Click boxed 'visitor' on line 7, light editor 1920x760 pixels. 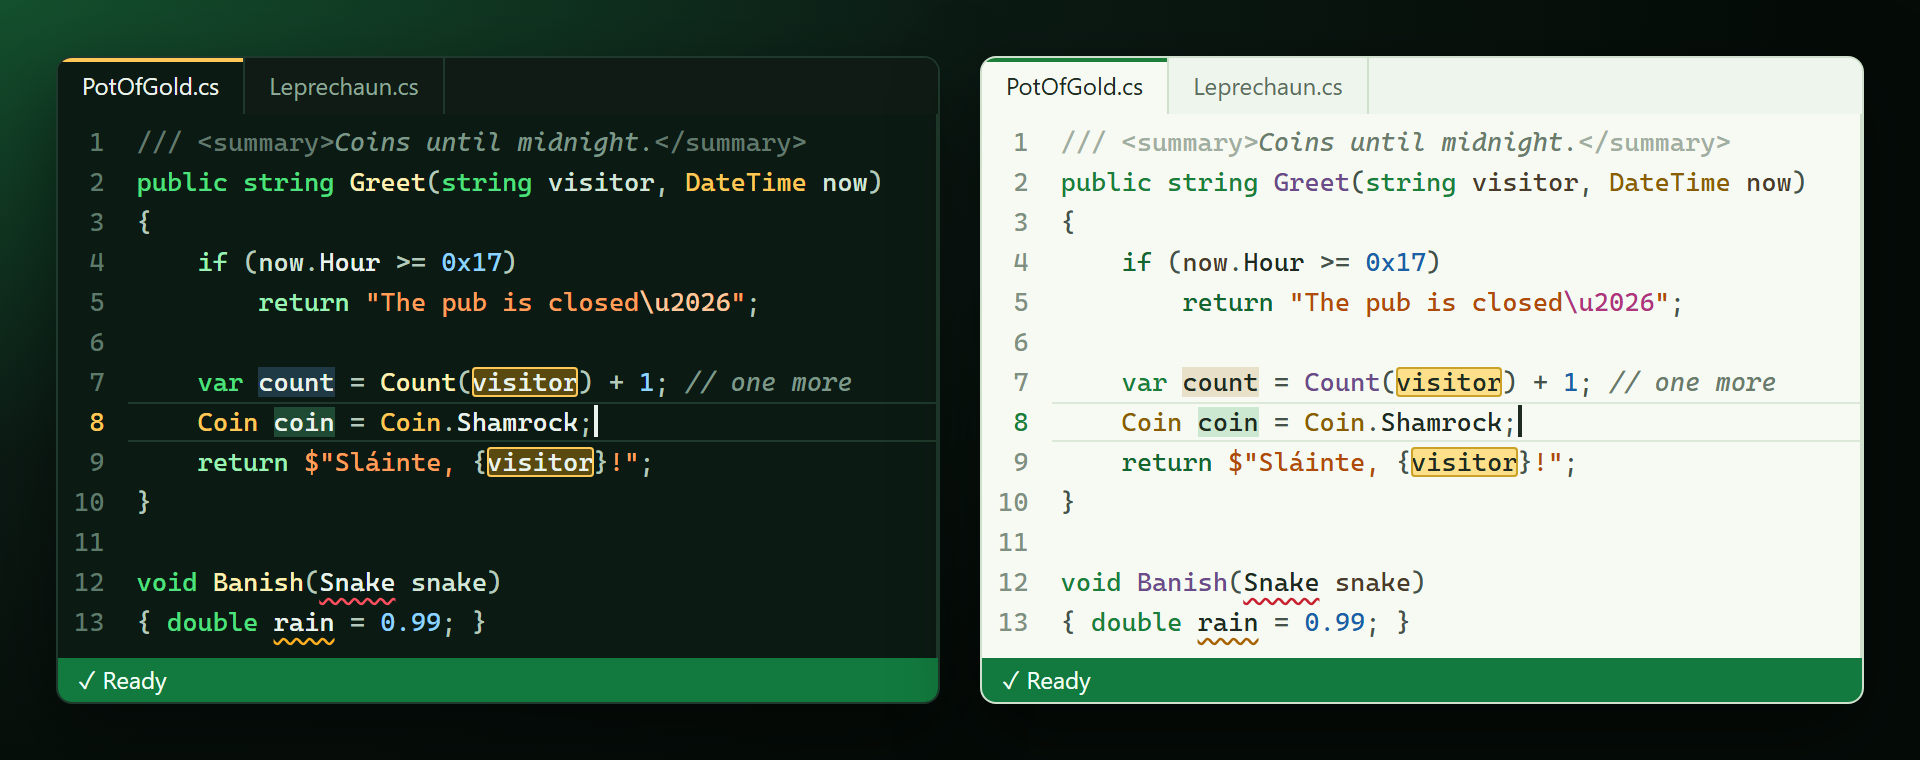(x=1449, y=382)
